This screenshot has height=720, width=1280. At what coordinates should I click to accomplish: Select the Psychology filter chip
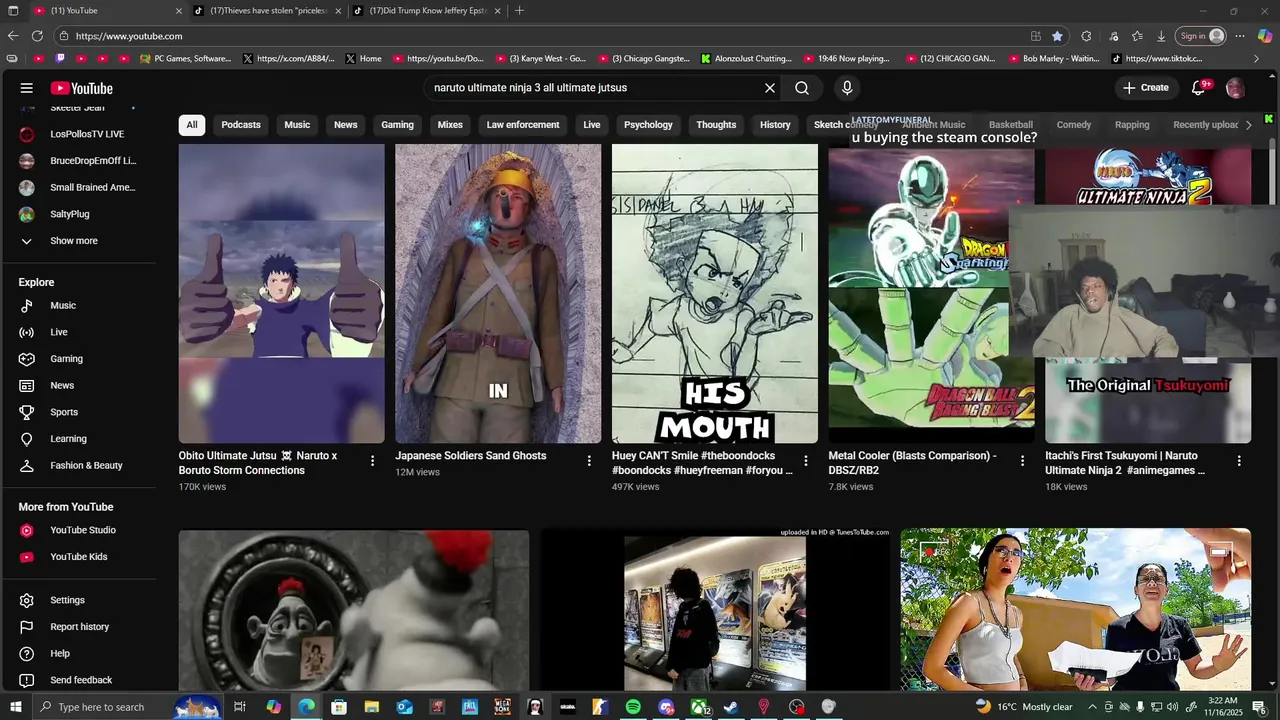pyautogui.click(x=648, y=125)
